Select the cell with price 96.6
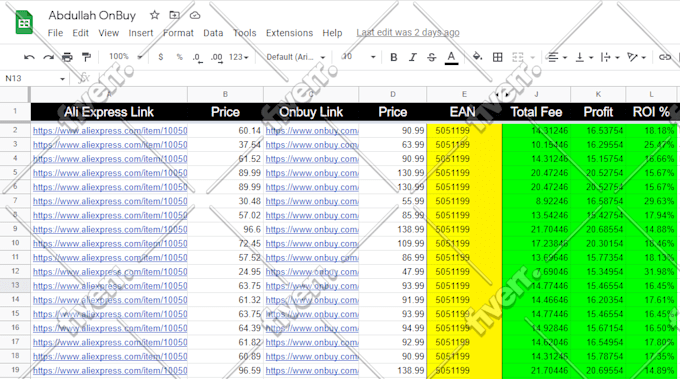680x379 pixels. [x=225, y=229]
